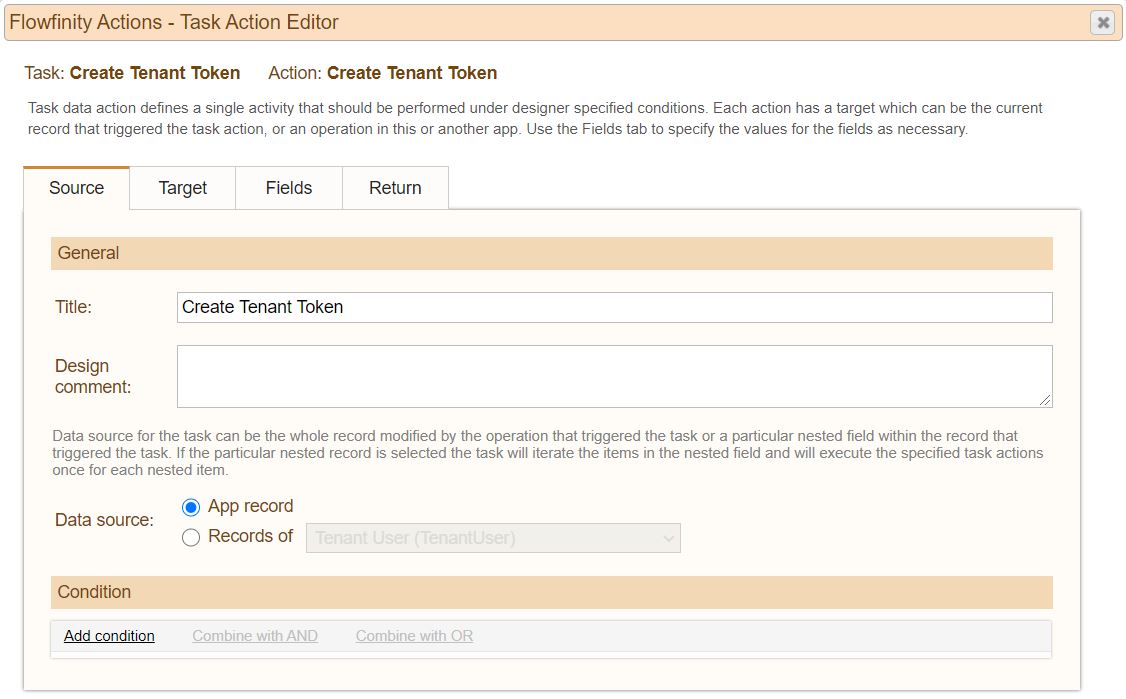This screenshot has height=699, width=1126.
Task: Click the resize handle of Design comment box
Action: [1046, 400]
